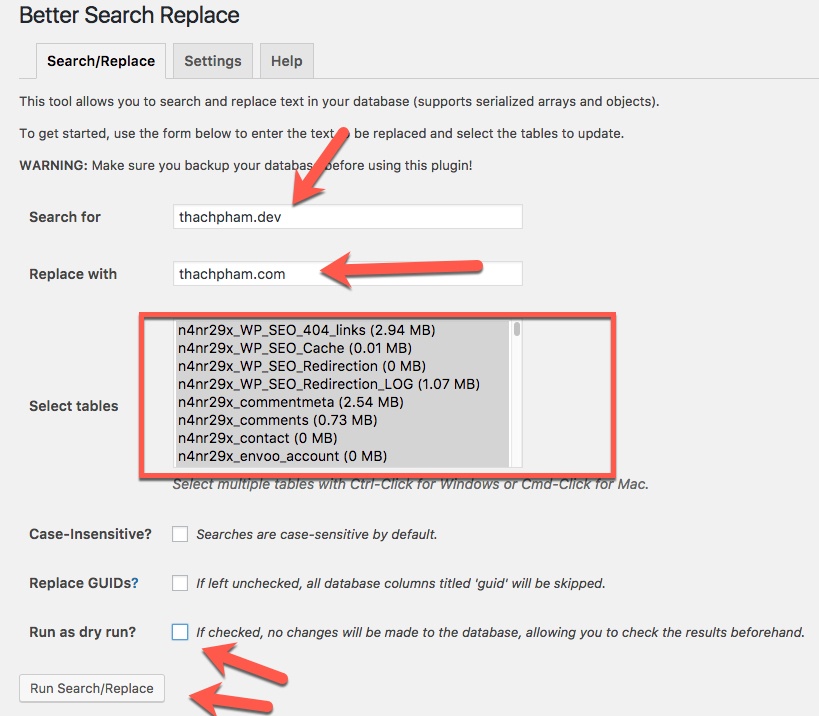Click the 'Replace with' text field

pos(347,274)
